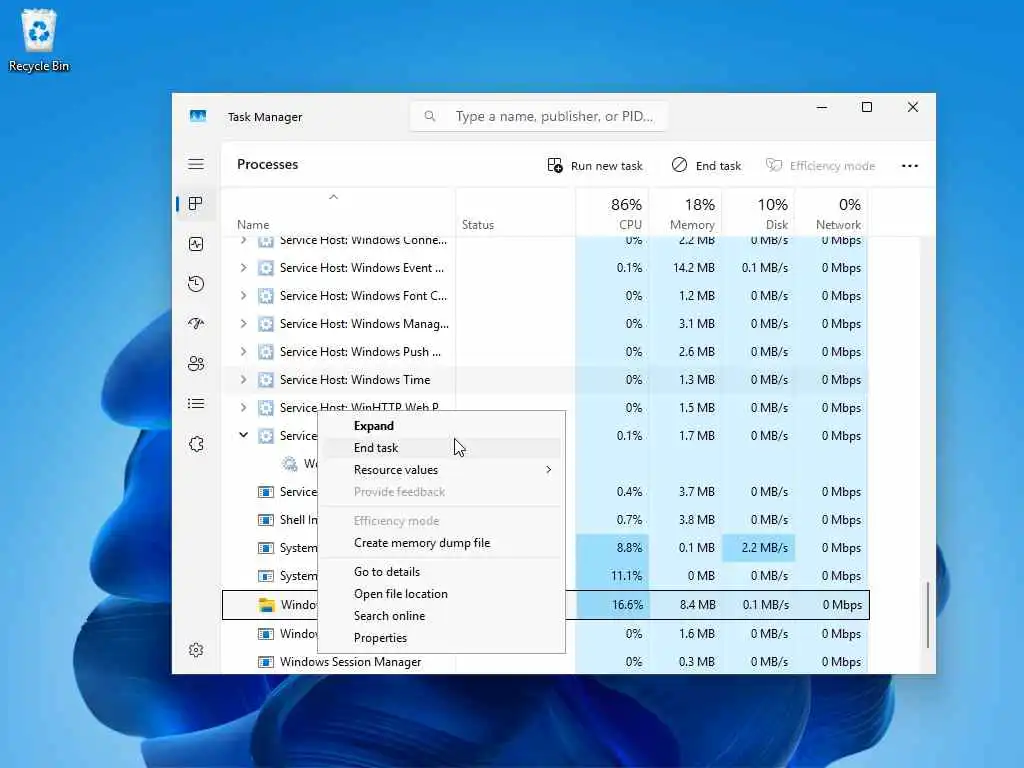Select Create memory dump file

[441, 543]
